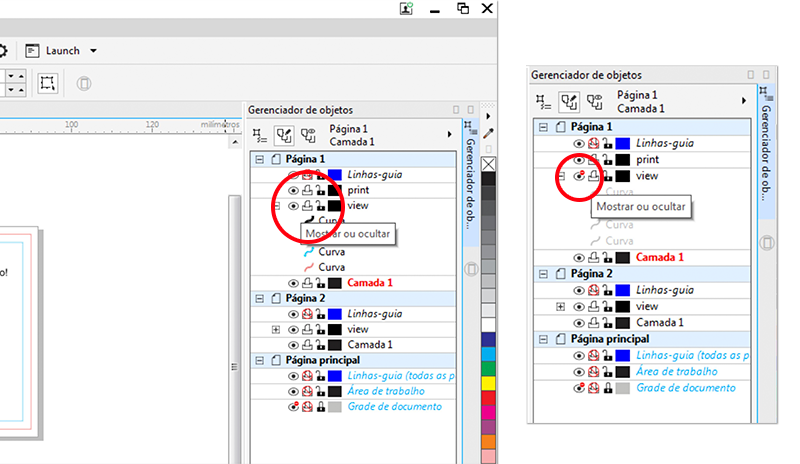Click the bounding-box frame icon in the toolbar
800x464 pixels.
tap(47, 83)
